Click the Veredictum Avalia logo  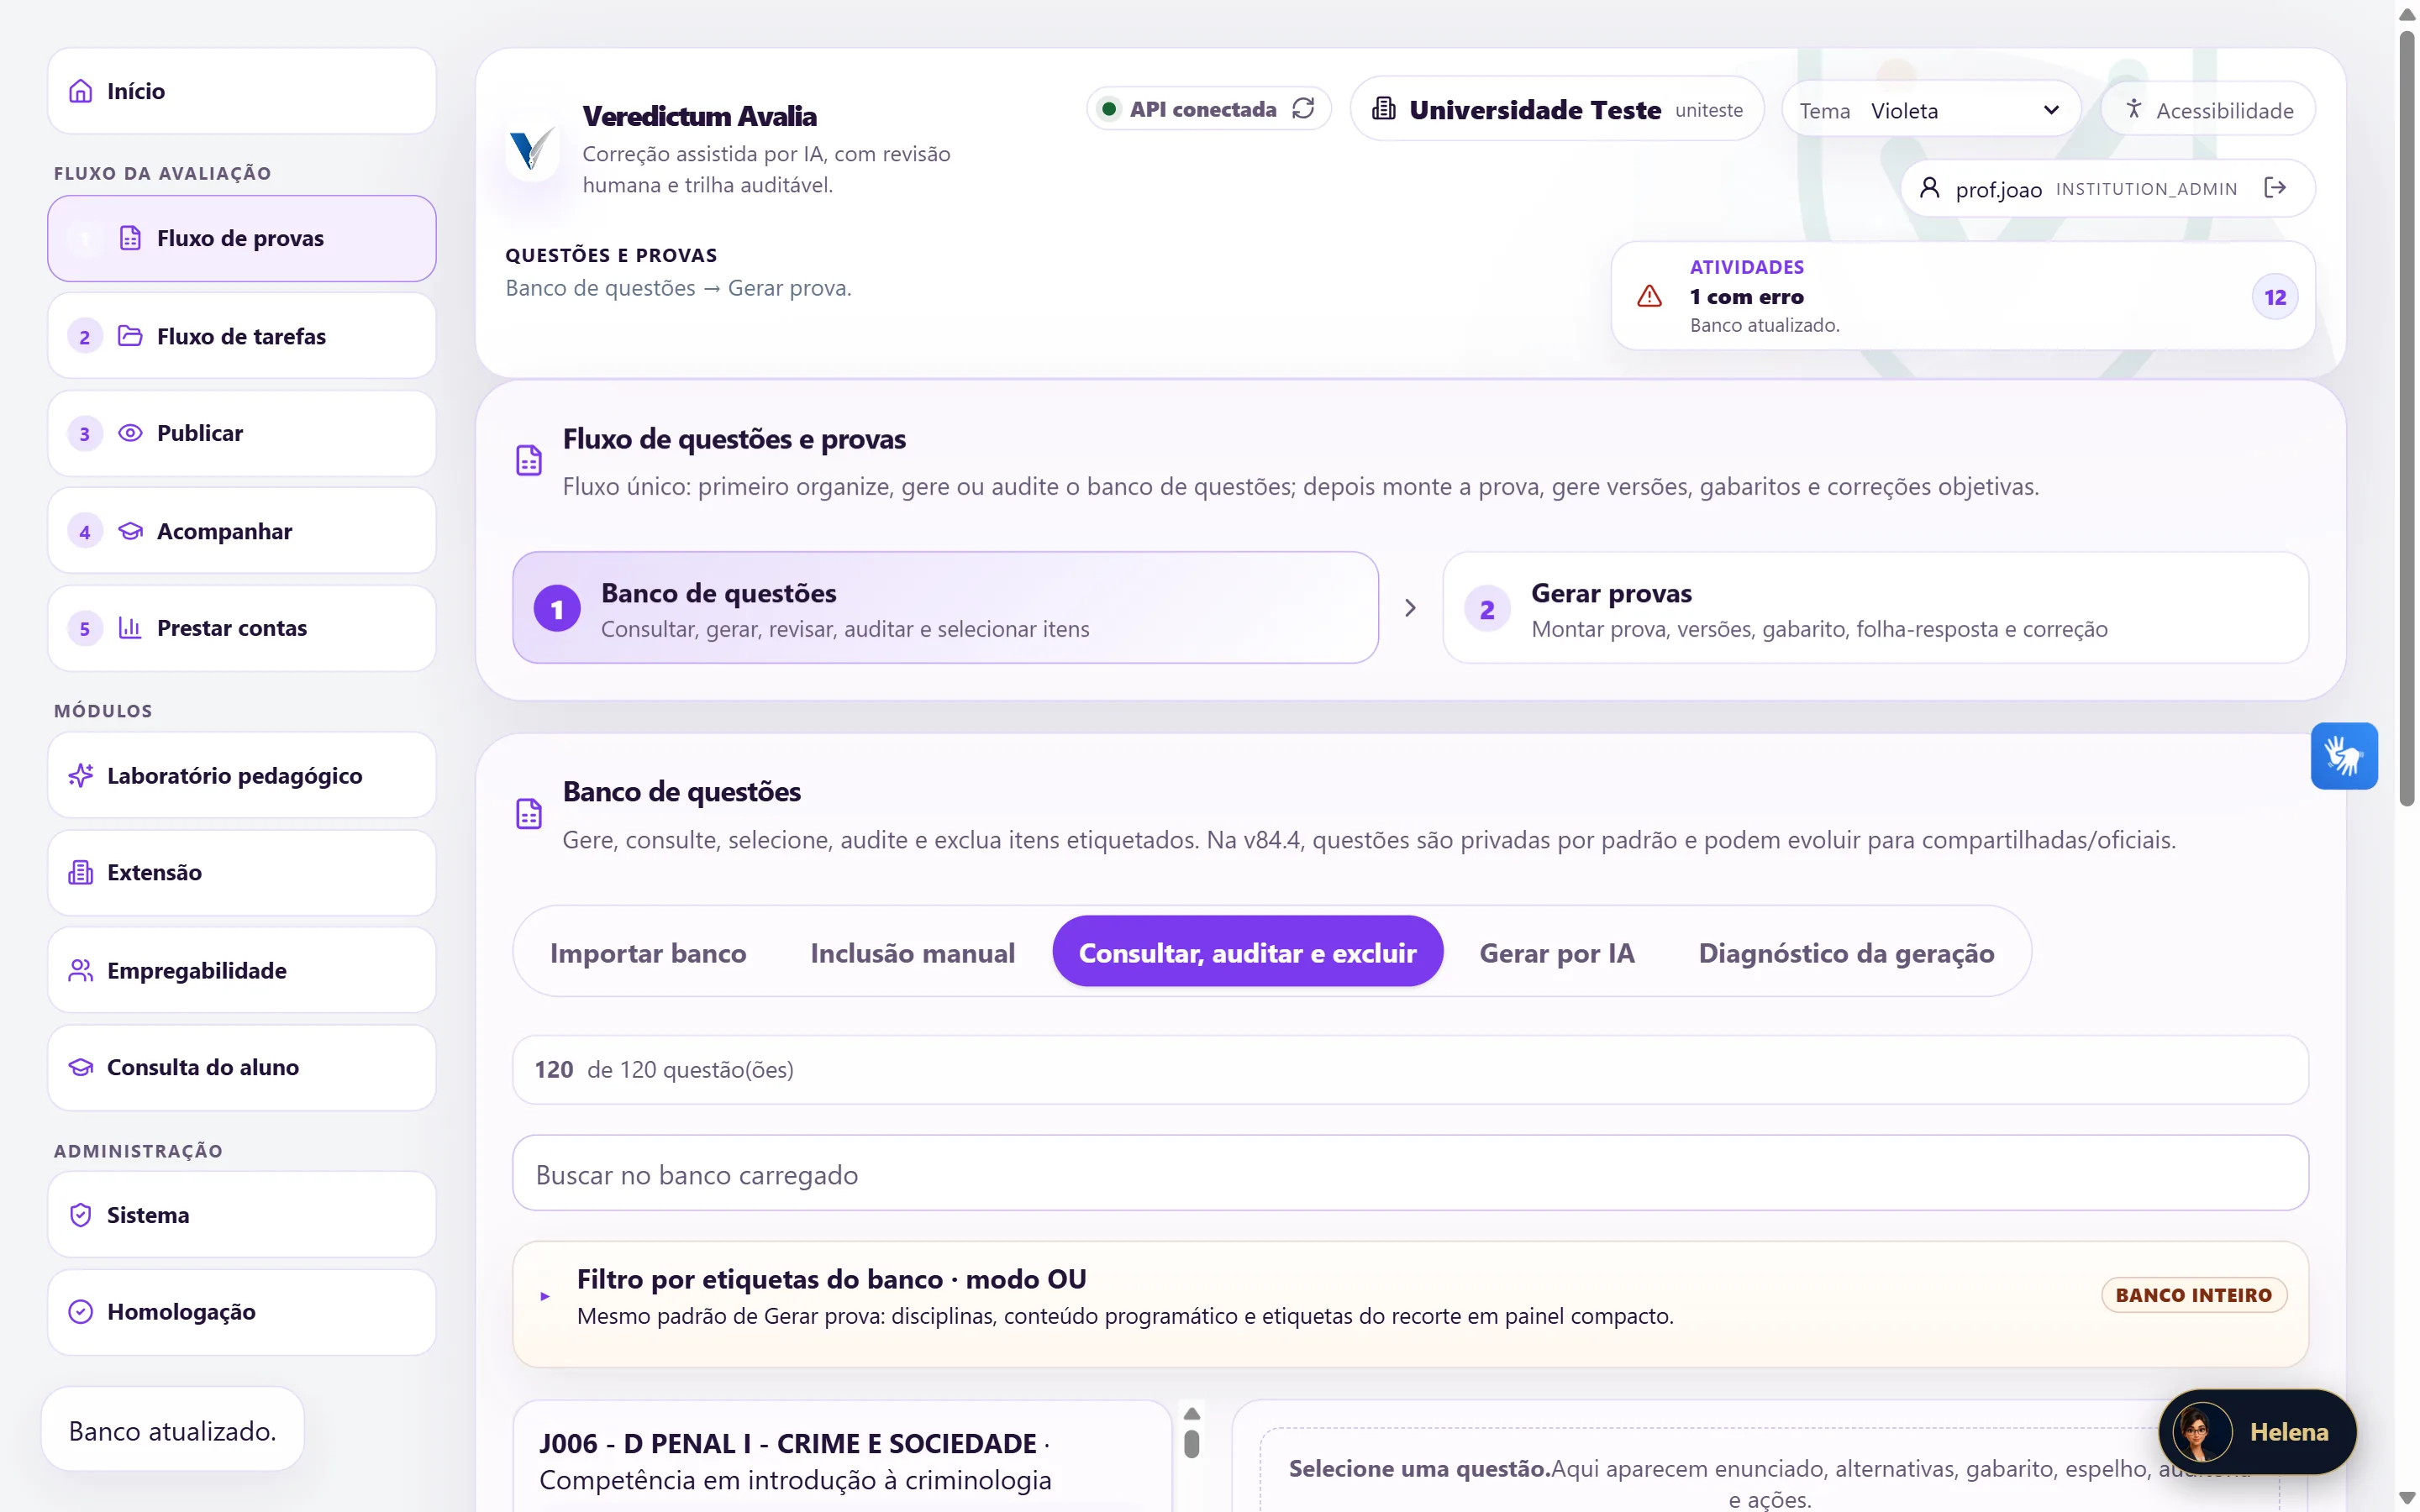(x=531, y=149)
